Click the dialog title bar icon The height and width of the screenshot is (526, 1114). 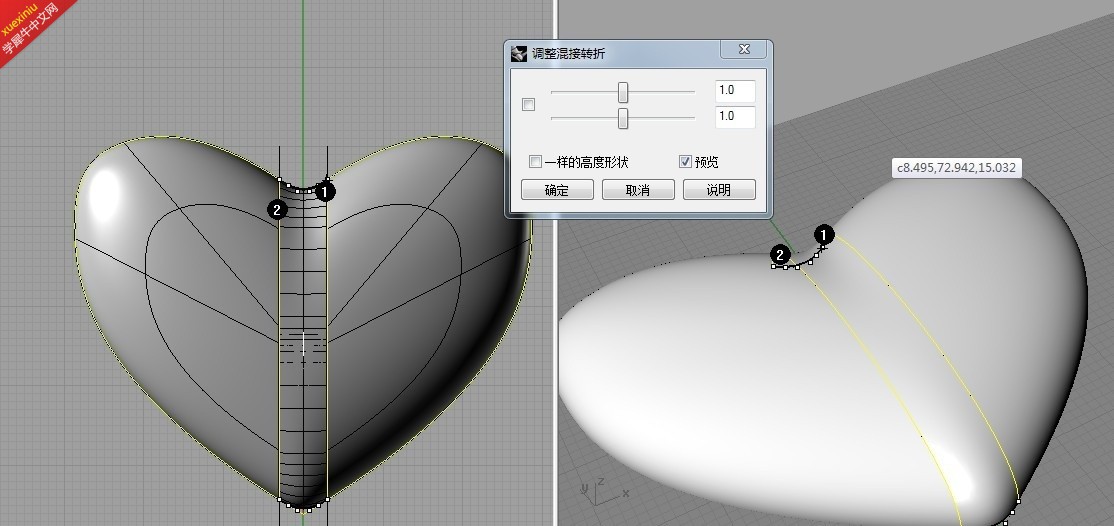pyautogui.click(x=519, y=53)
